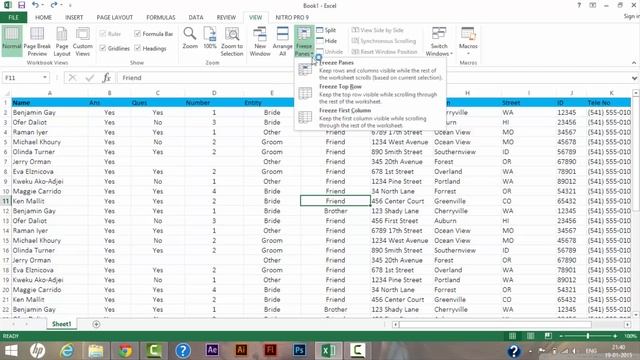Switch to Page Layout view
The image size is (640, 360).
(x=62, y=41)
